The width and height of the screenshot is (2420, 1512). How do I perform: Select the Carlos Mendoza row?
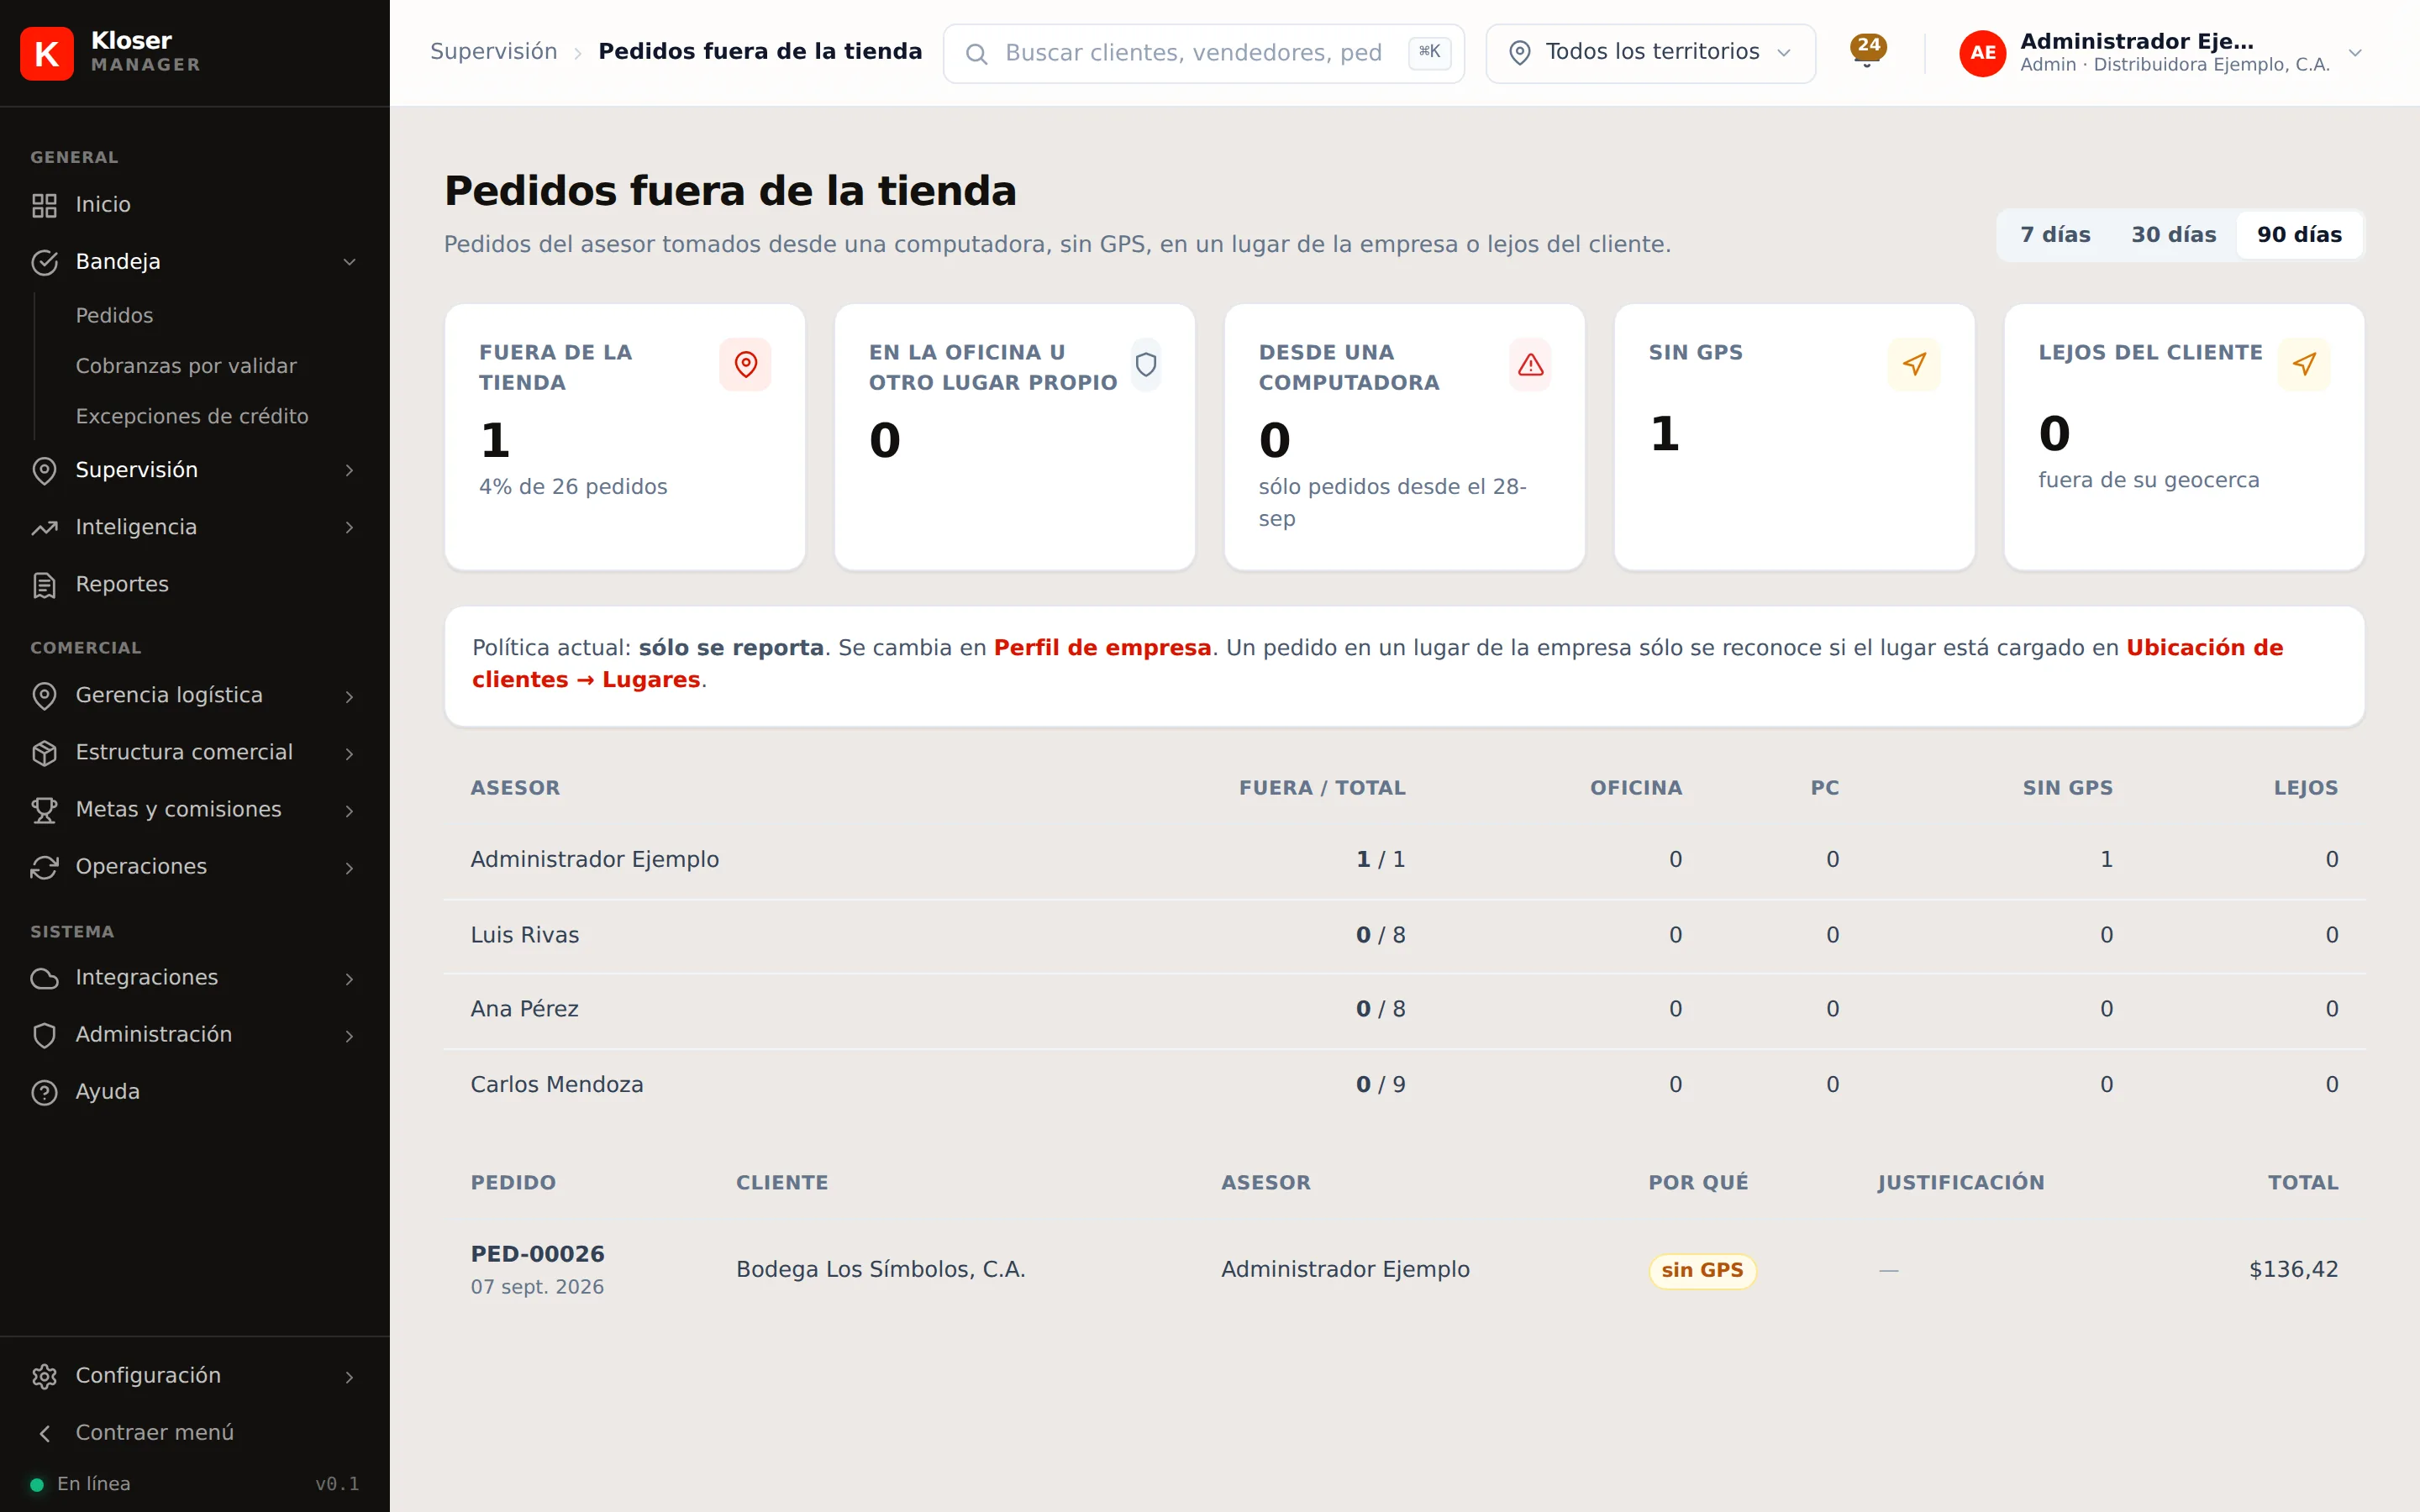tap(1404, 1085)
